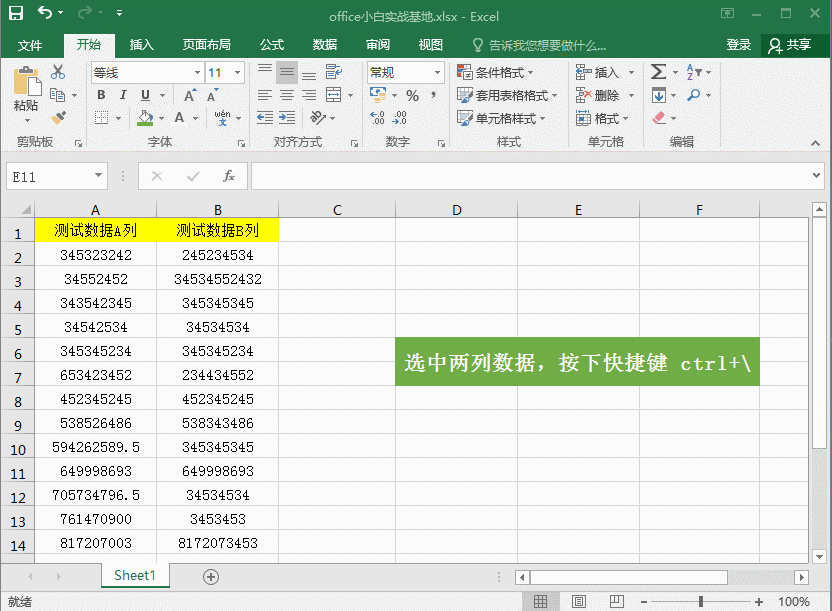Screen dimensions: 832x611
Task: Toggle align text left
Action: tap(265, 95)
